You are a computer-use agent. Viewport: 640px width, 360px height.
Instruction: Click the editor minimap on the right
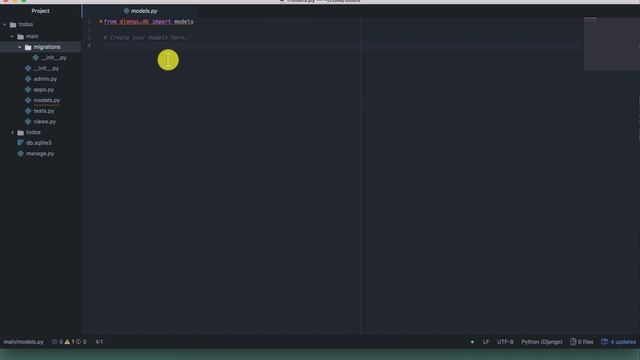tap(611, 44)
